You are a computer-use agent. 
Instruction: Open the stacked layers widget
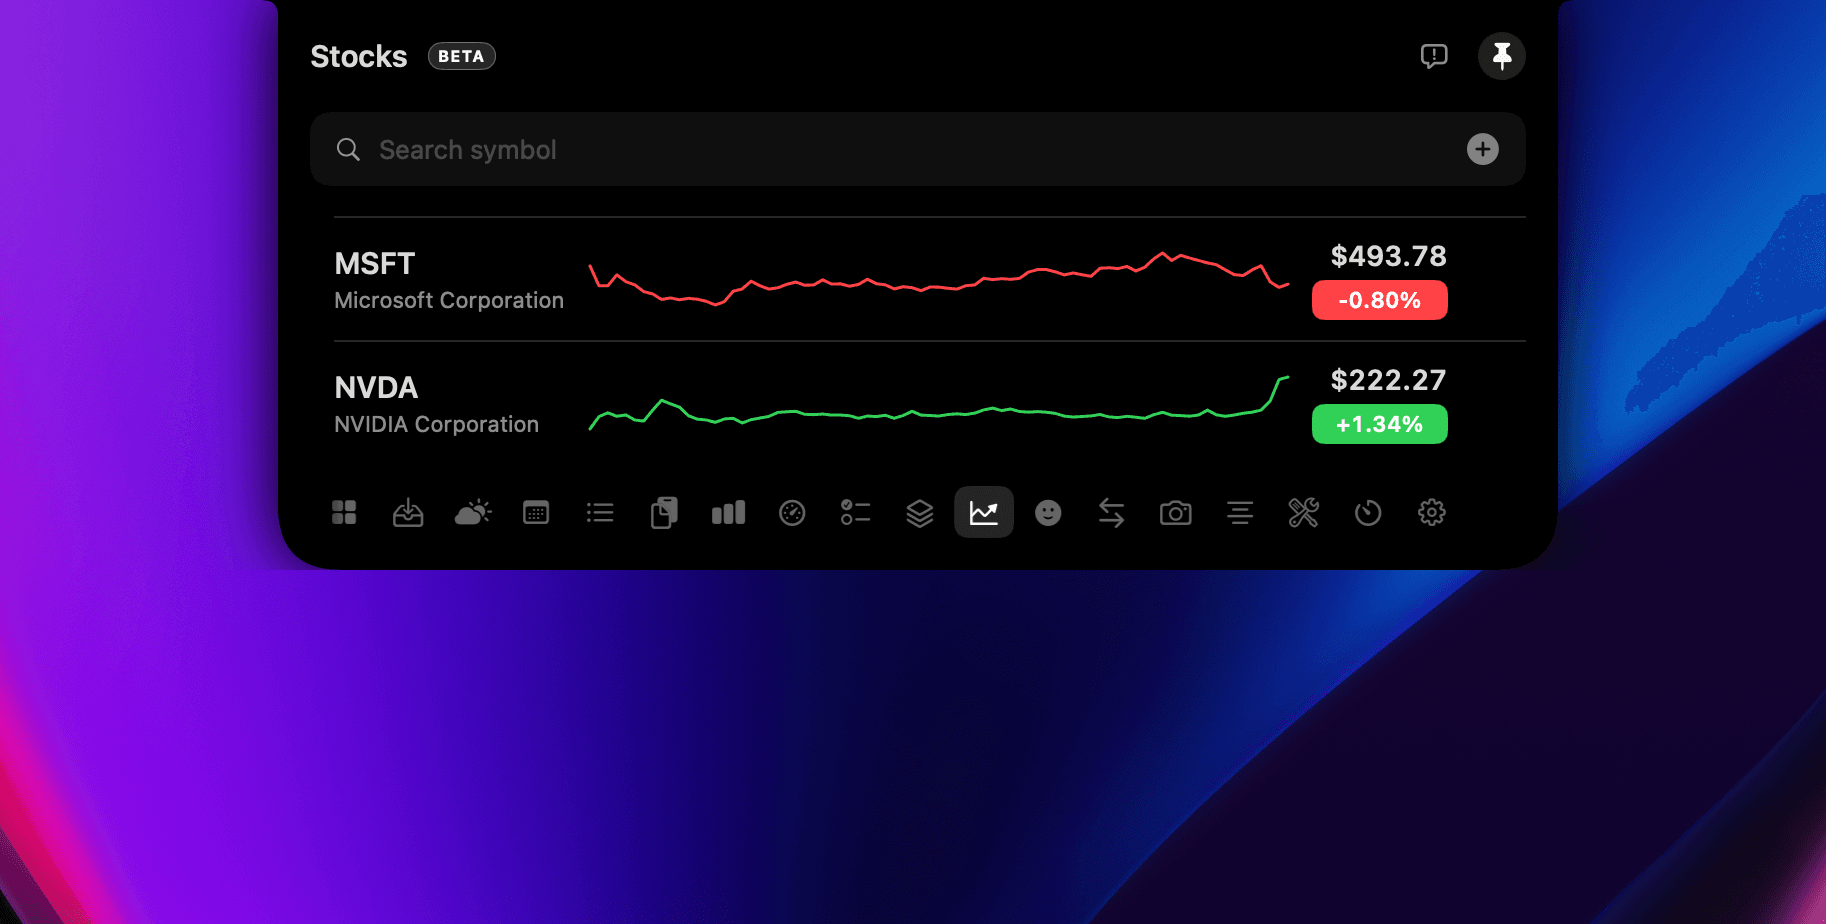pyautogui.click(x=920, y=513)
